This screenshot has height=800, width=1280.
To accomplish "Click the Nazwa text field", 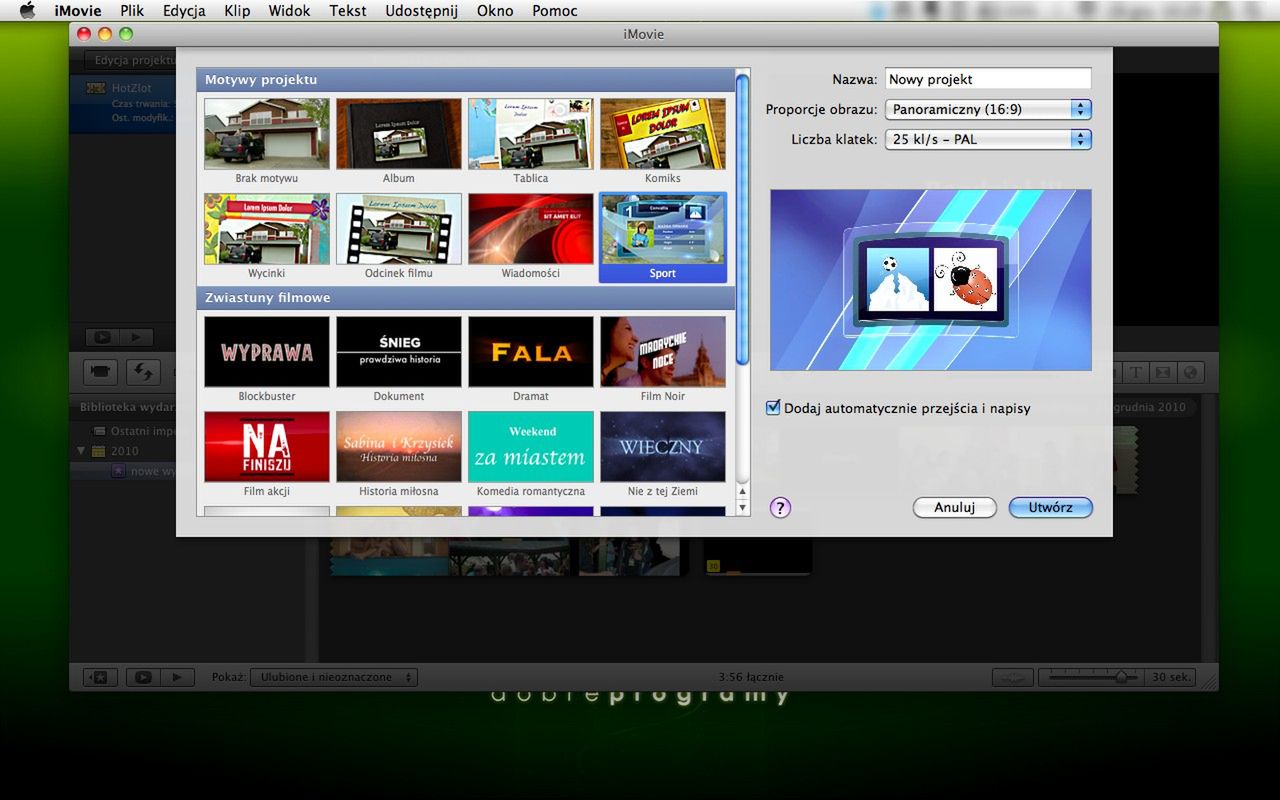I will [987, 79].
